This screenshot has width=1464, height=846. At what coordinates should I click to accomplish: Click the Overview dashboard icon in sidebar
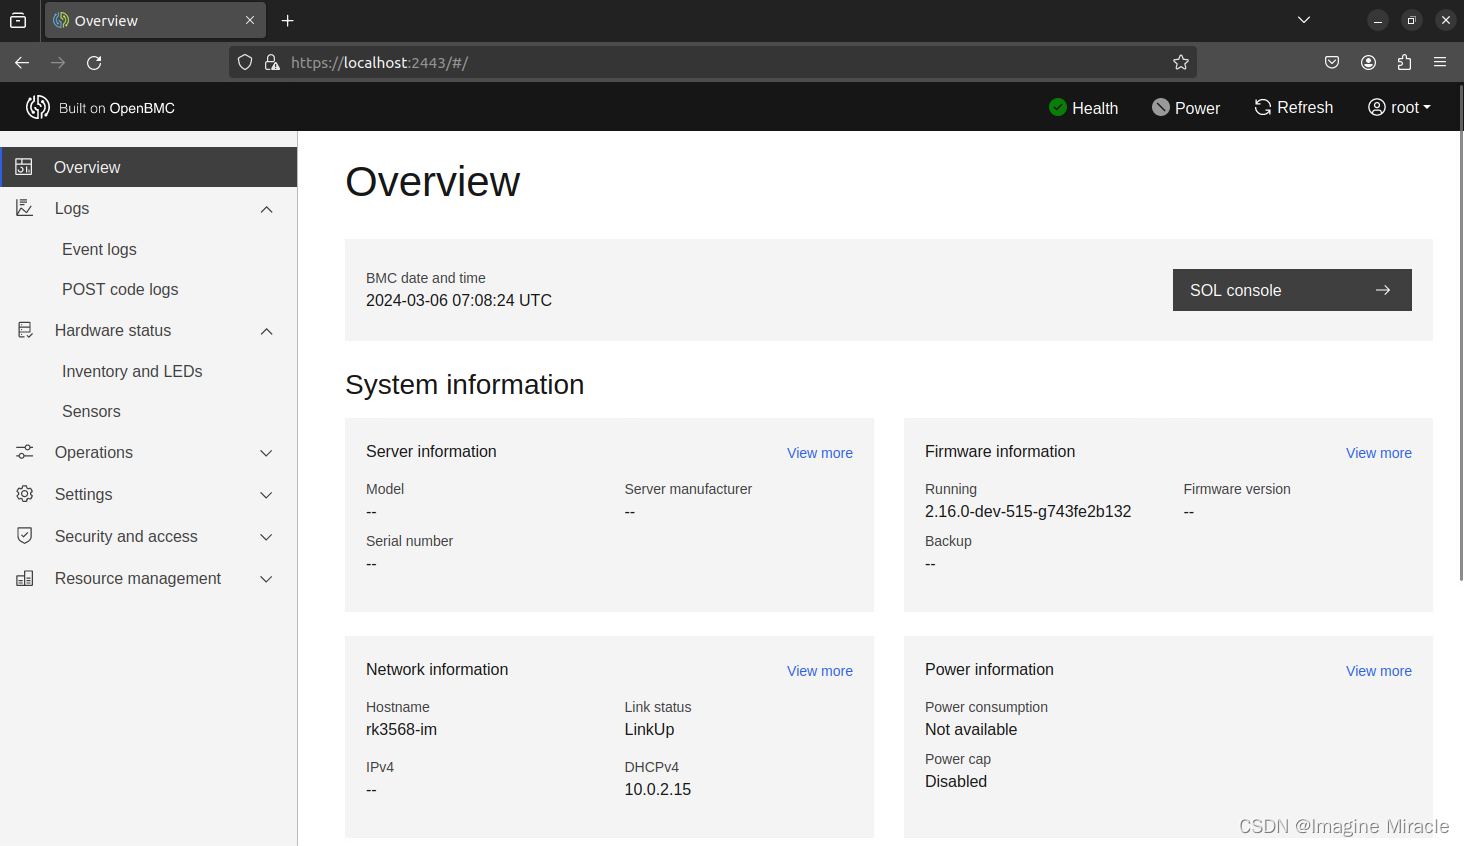pos(24,167)
